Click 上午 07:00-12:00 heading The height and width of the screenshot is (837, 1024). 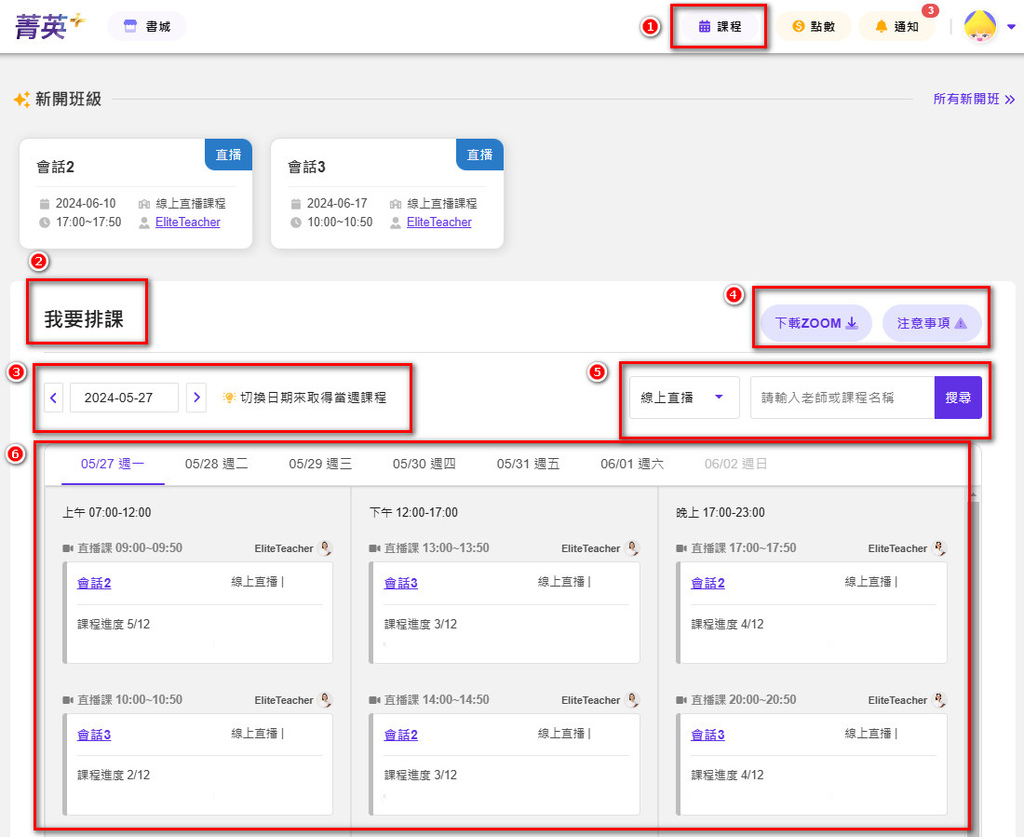[x=106, y=513]
